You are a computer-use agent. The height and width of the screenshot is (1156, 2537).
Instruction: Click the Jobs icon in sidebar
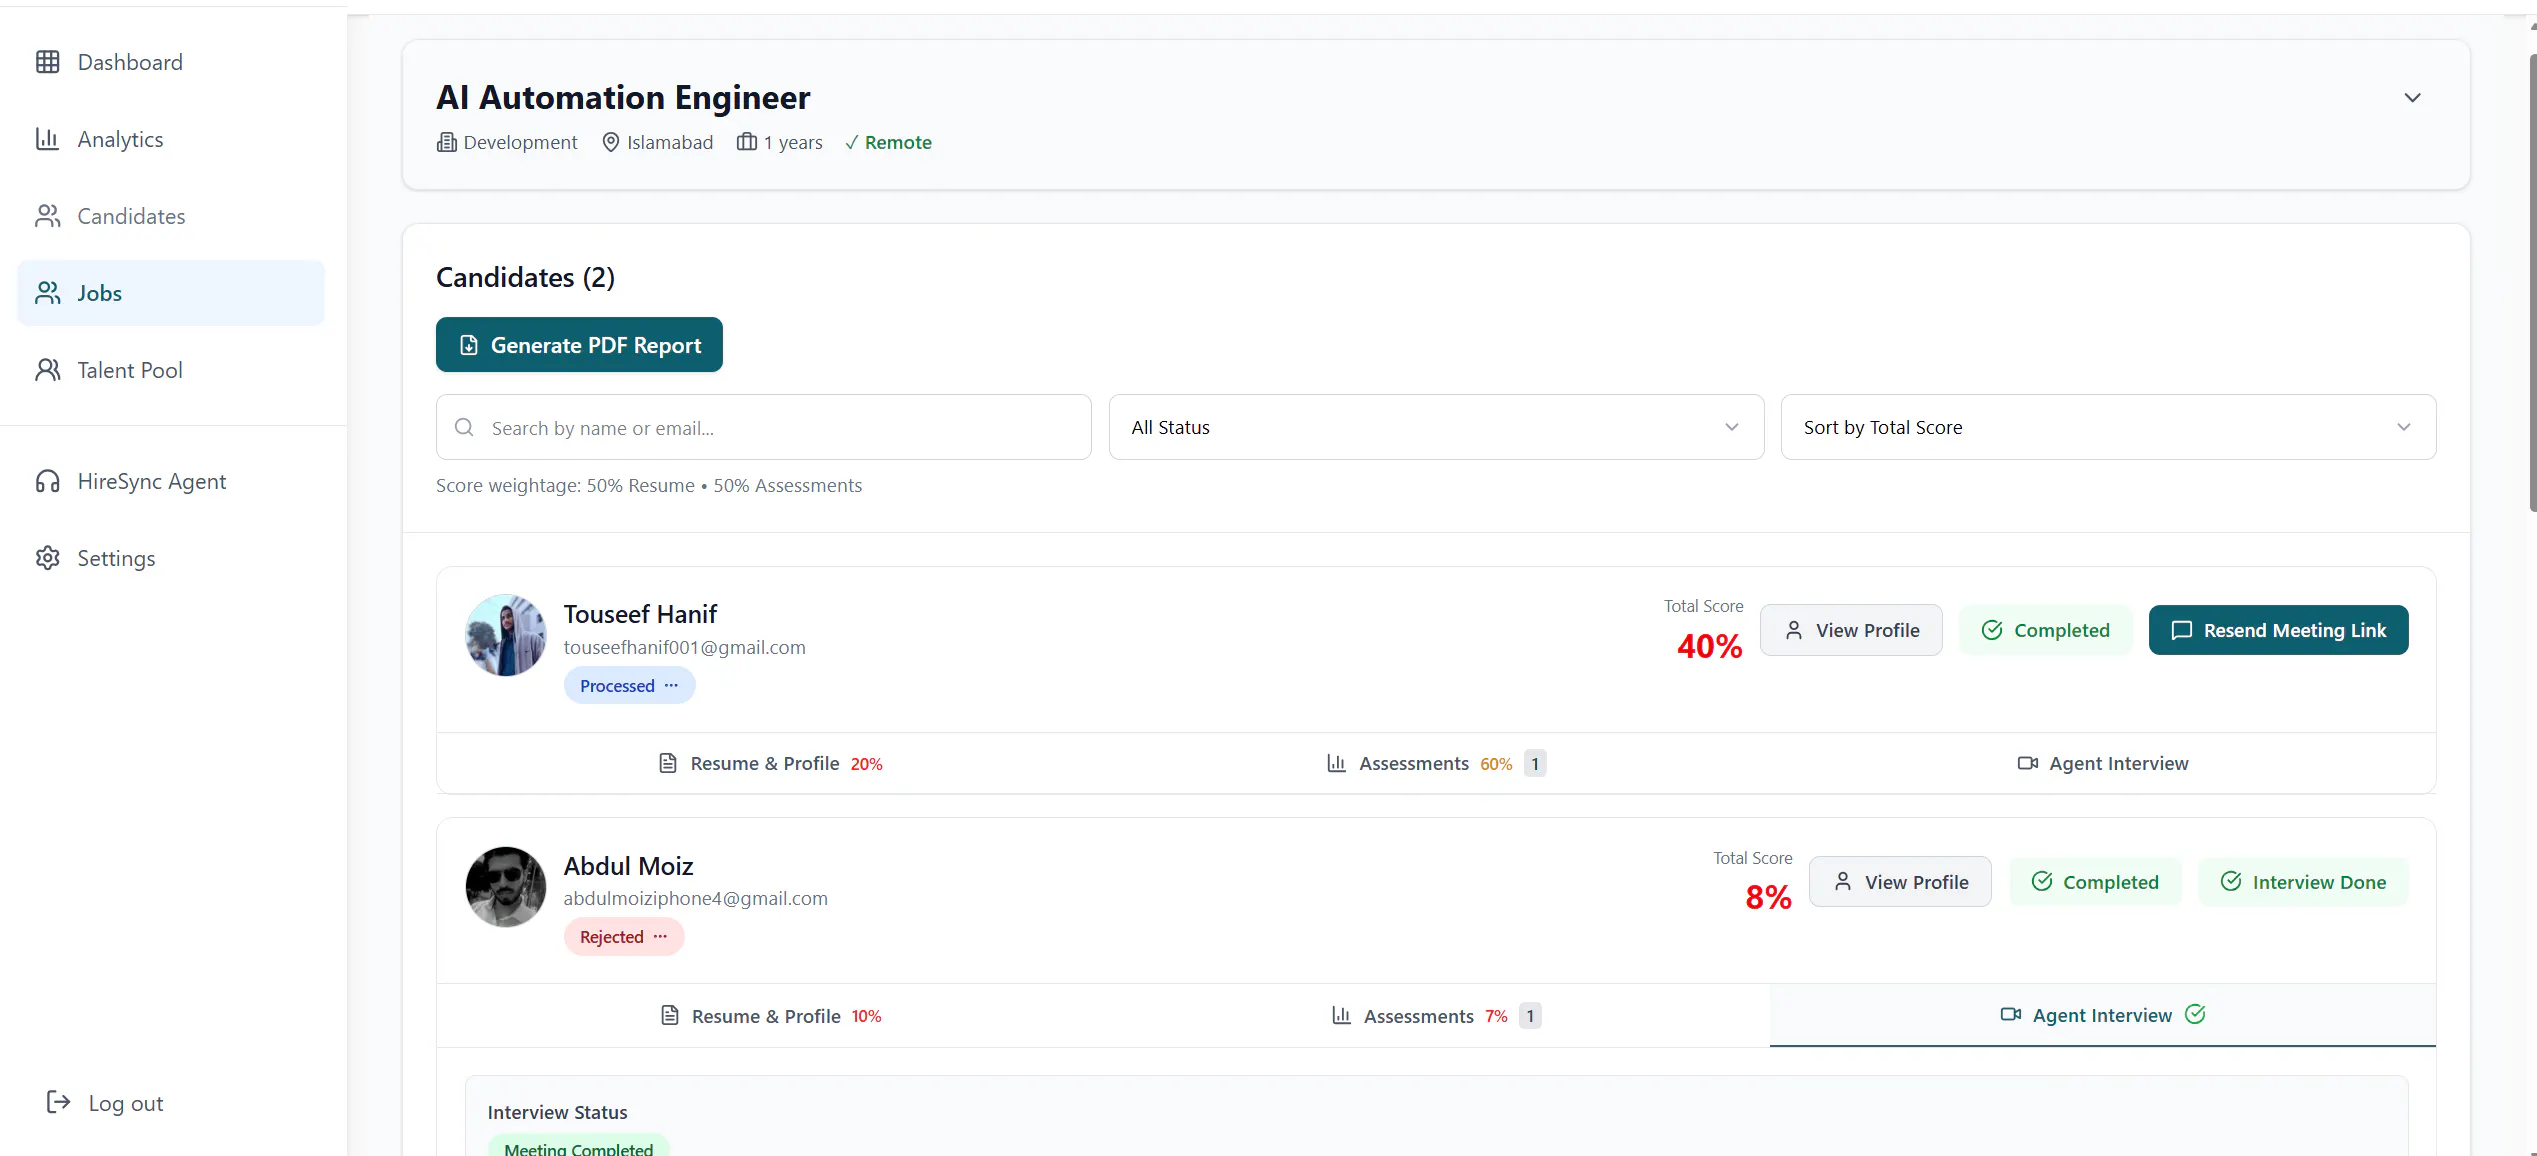48,293
